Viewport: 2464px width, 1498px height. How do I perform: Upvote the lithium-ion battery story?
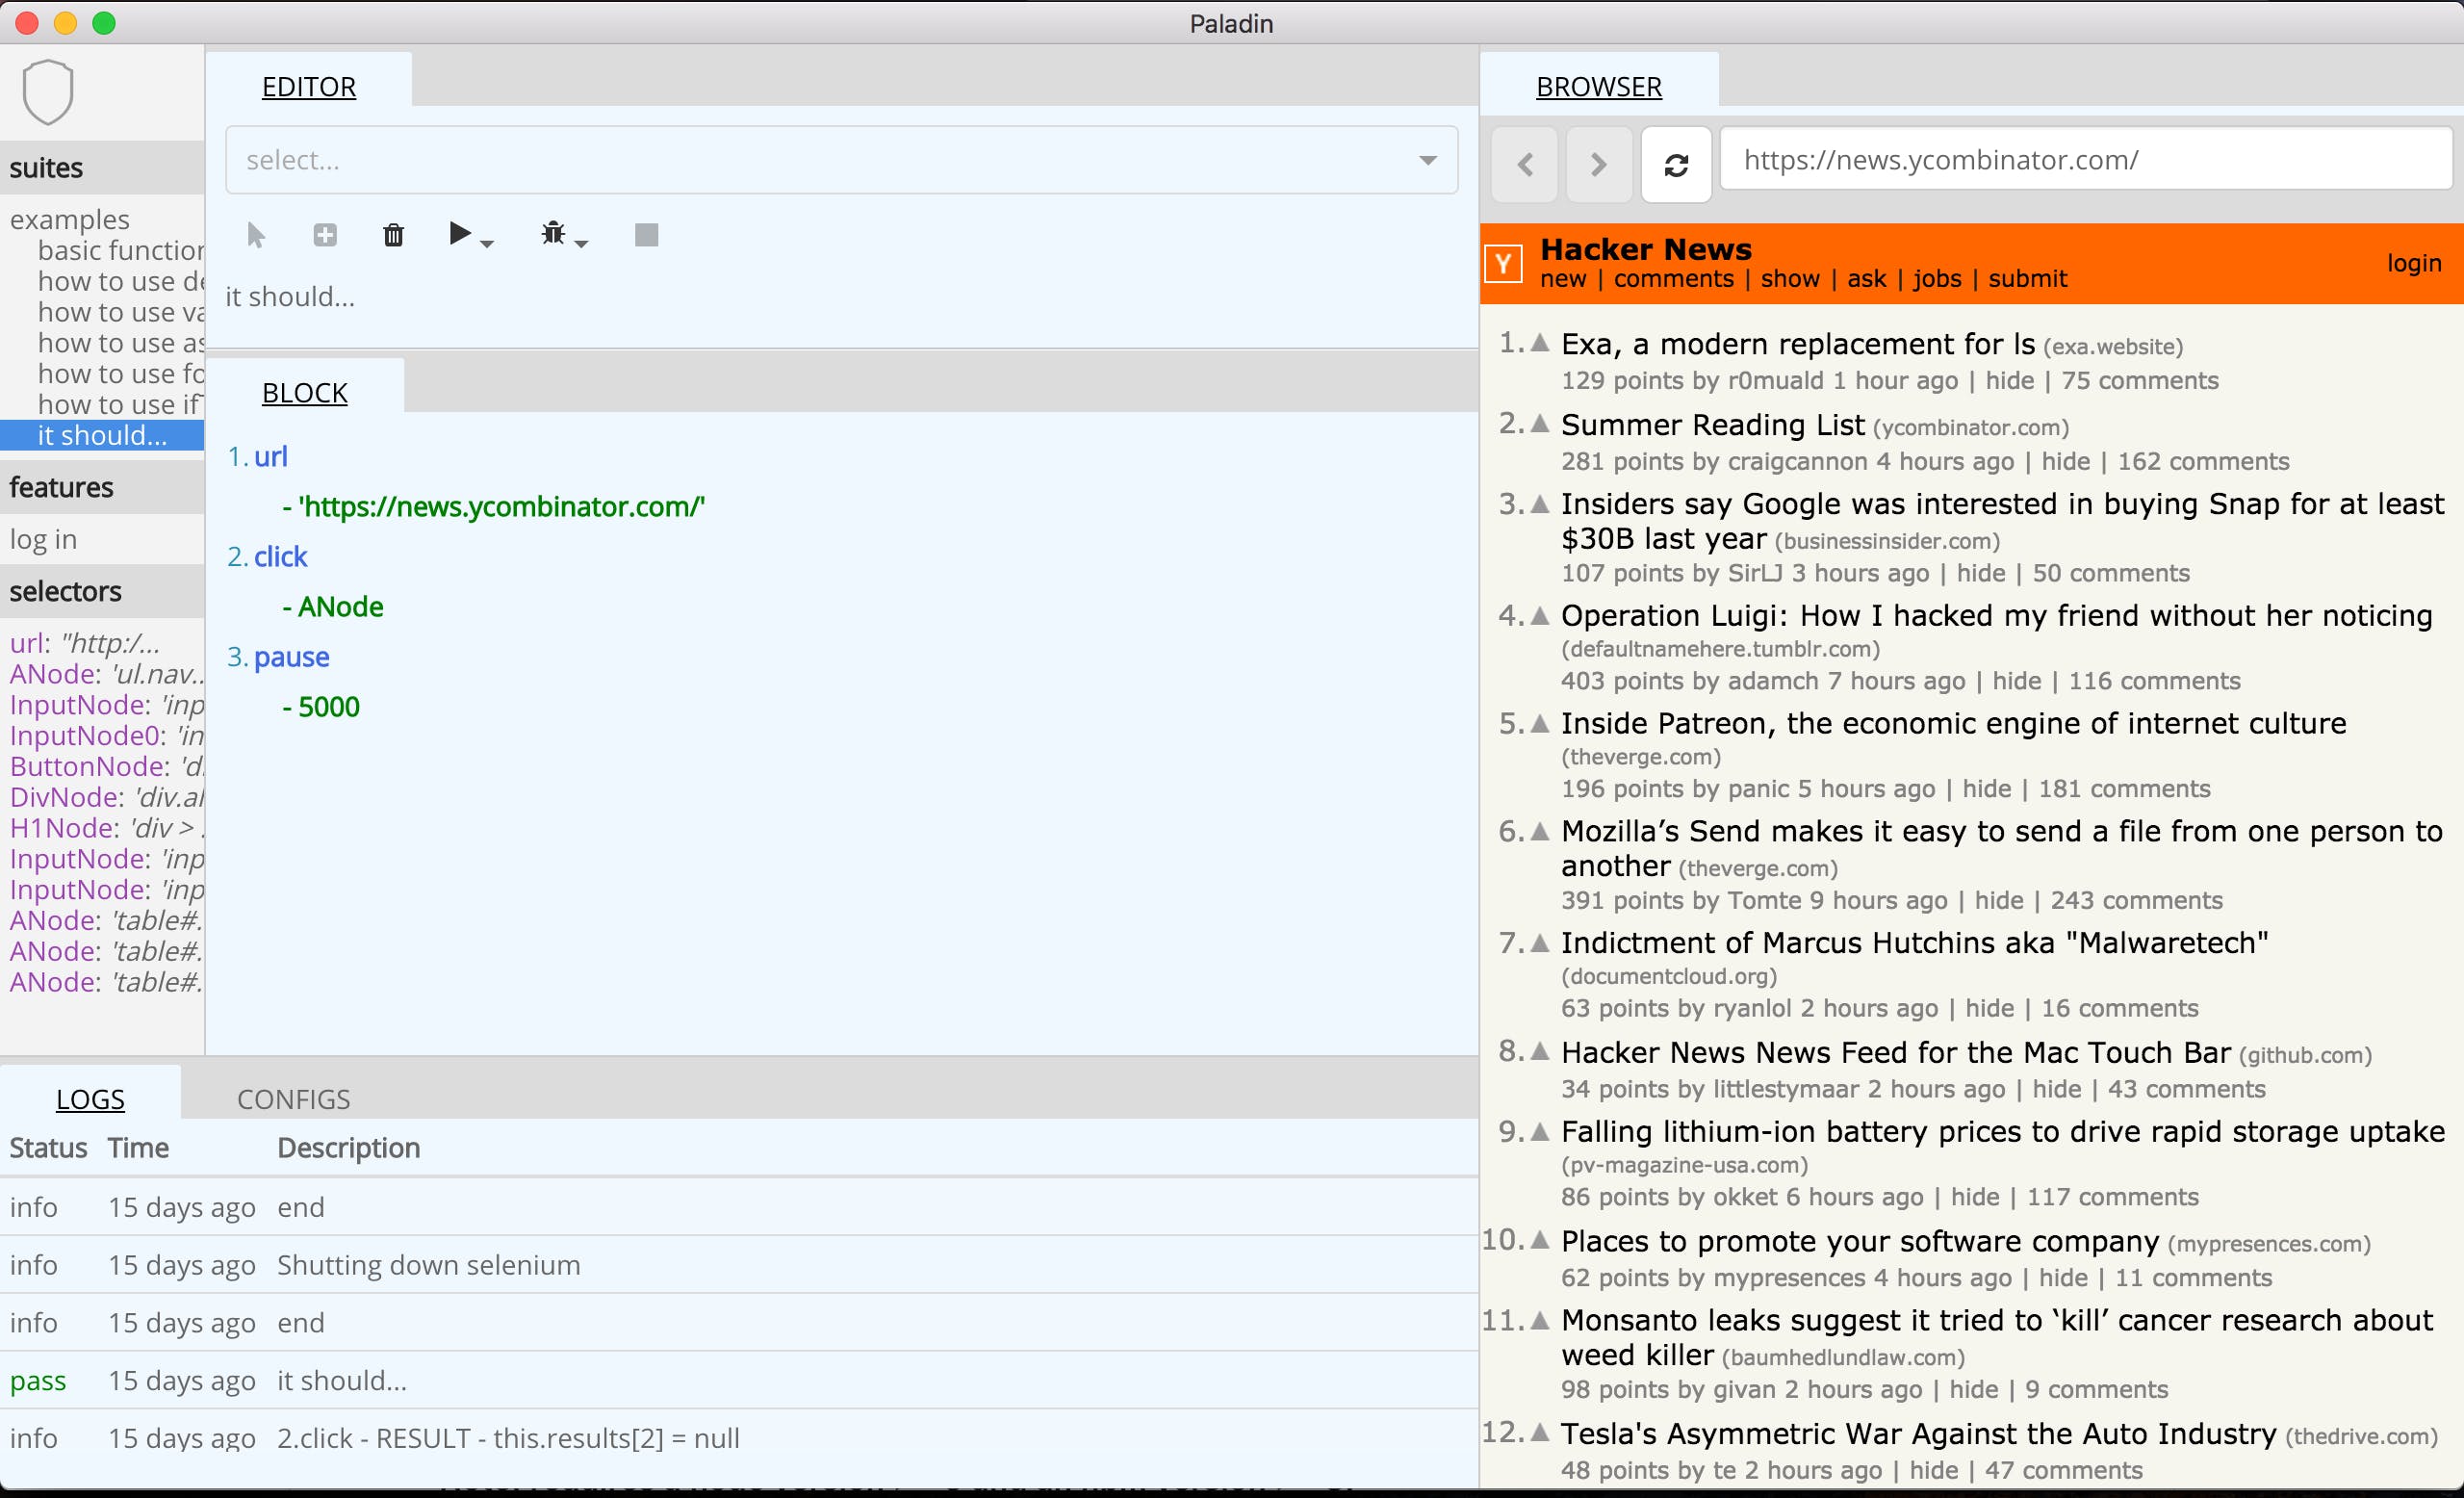pyautogui.click(x=1540, y=1131)
